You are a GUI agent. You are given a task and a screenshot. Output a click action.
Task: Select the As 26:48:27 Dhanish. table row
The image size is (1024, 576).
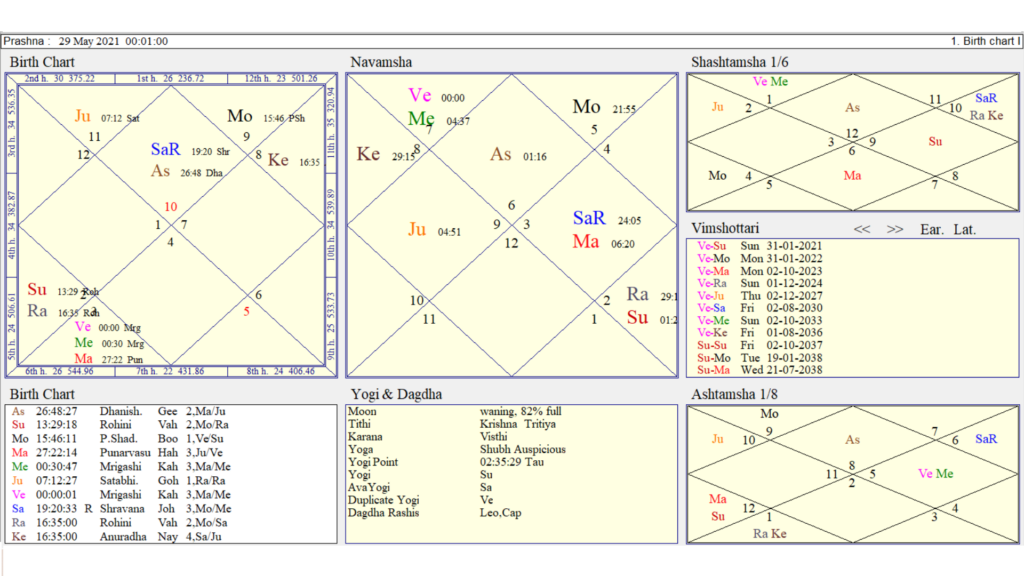[119, 411]
